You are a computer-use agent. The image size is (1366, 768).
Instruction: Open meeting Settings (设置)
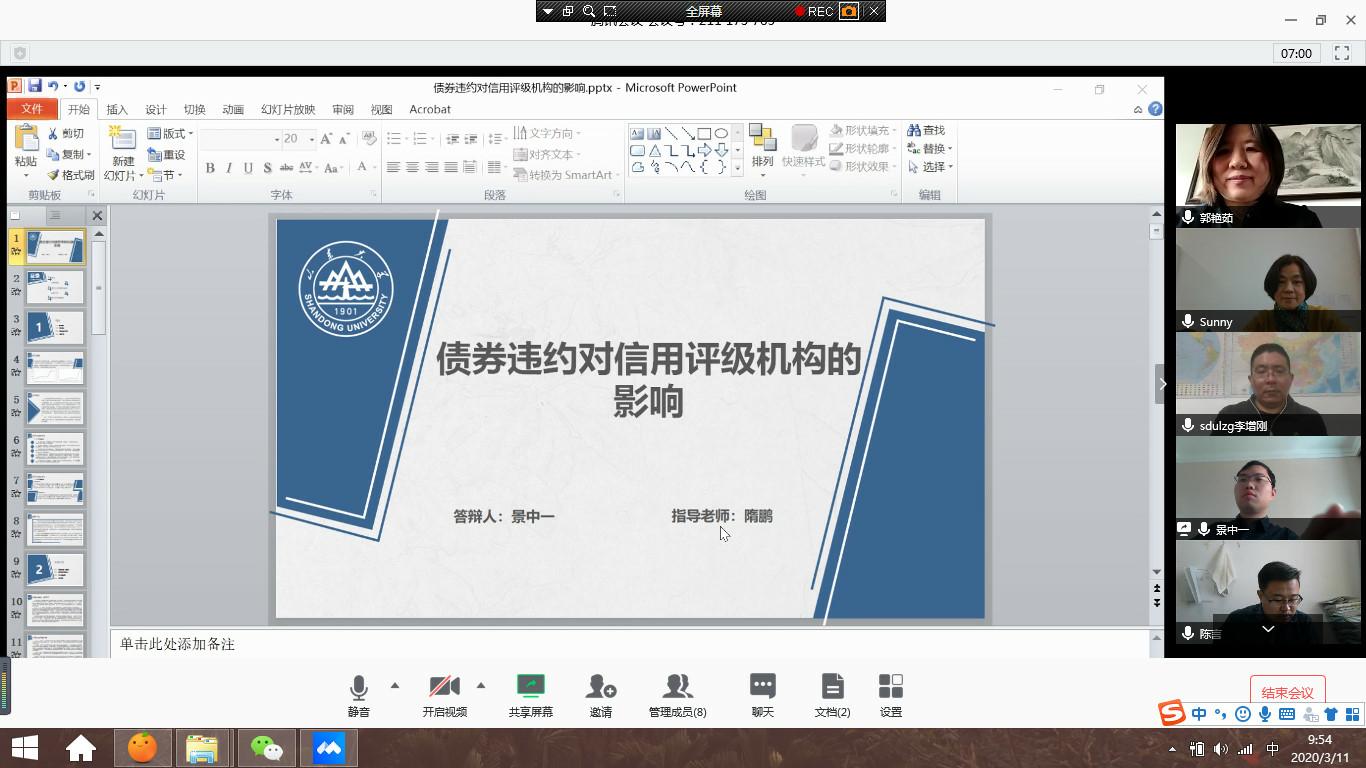point(890,687)
